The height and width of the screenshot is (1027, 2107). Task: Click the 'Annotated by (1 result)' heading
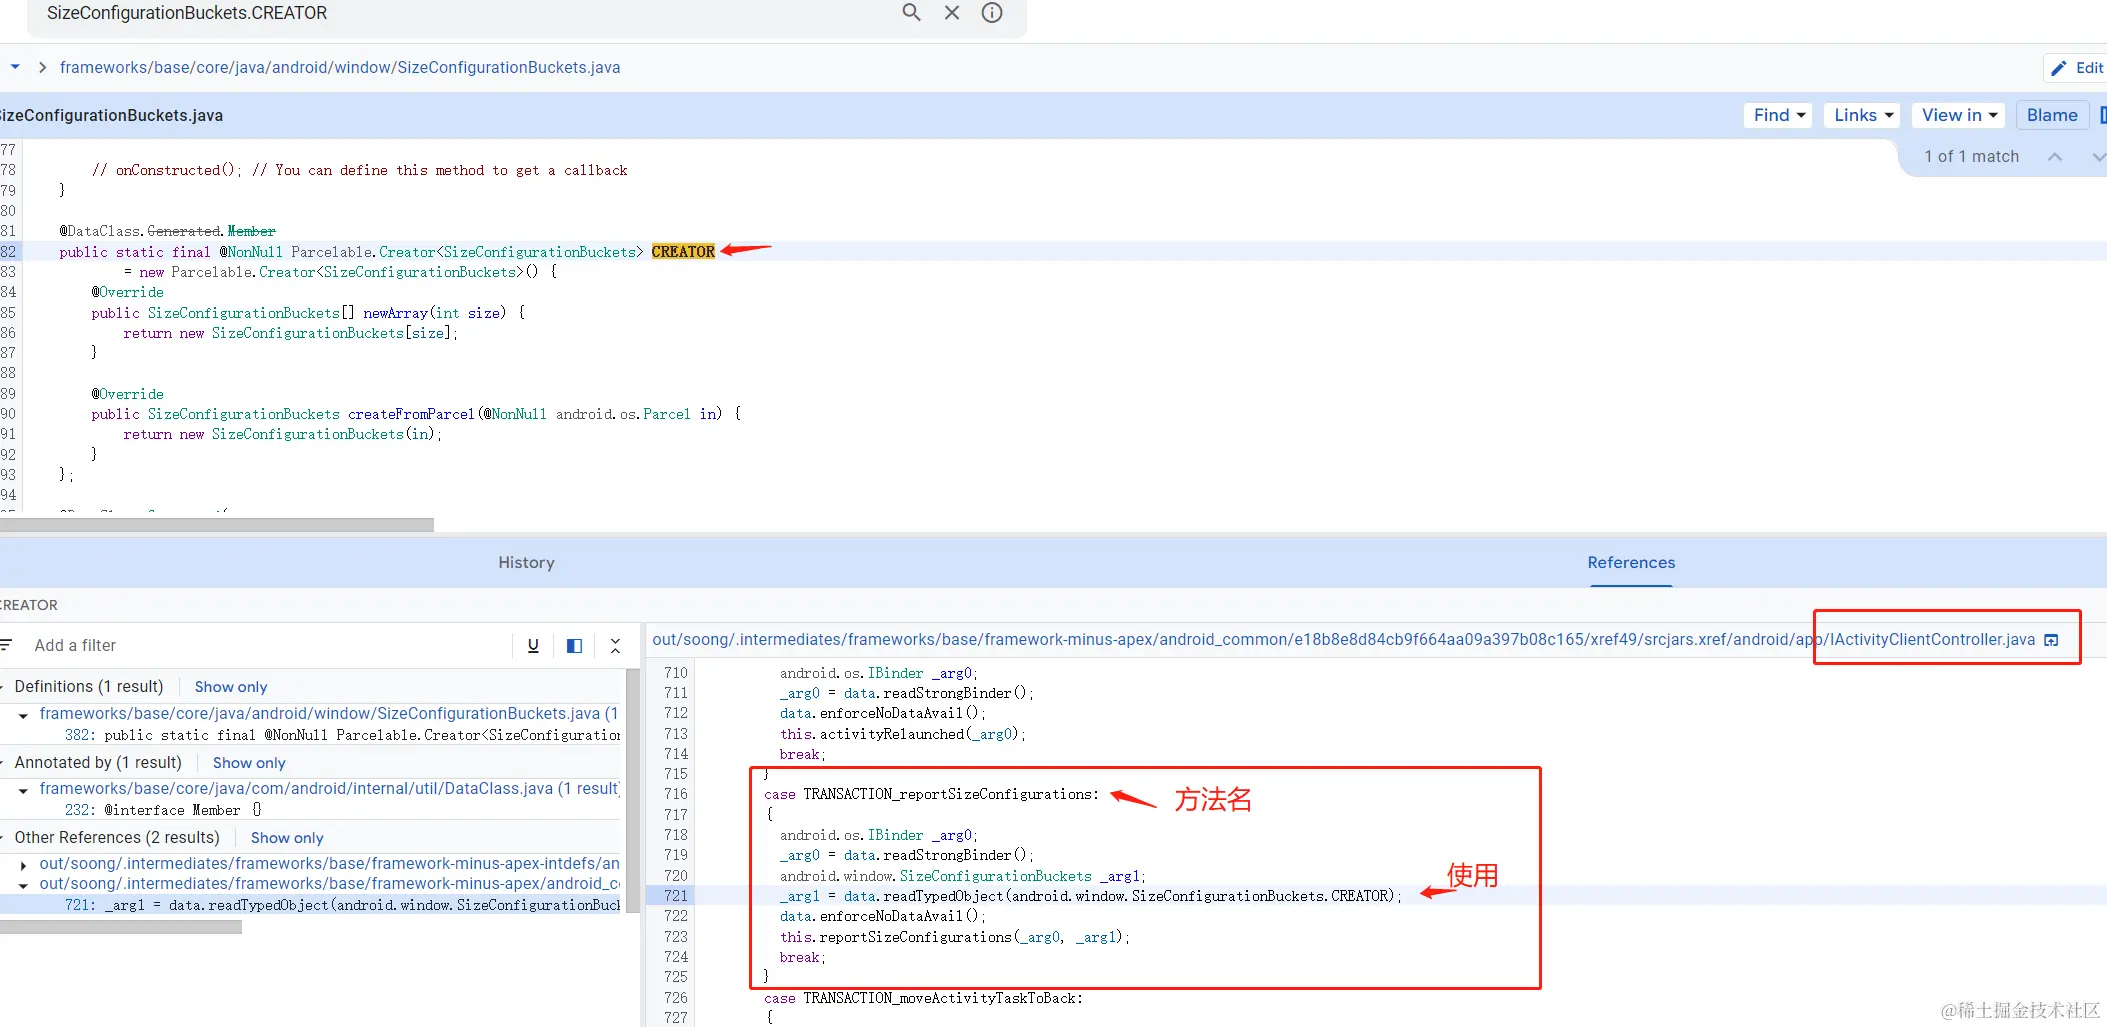98,763
